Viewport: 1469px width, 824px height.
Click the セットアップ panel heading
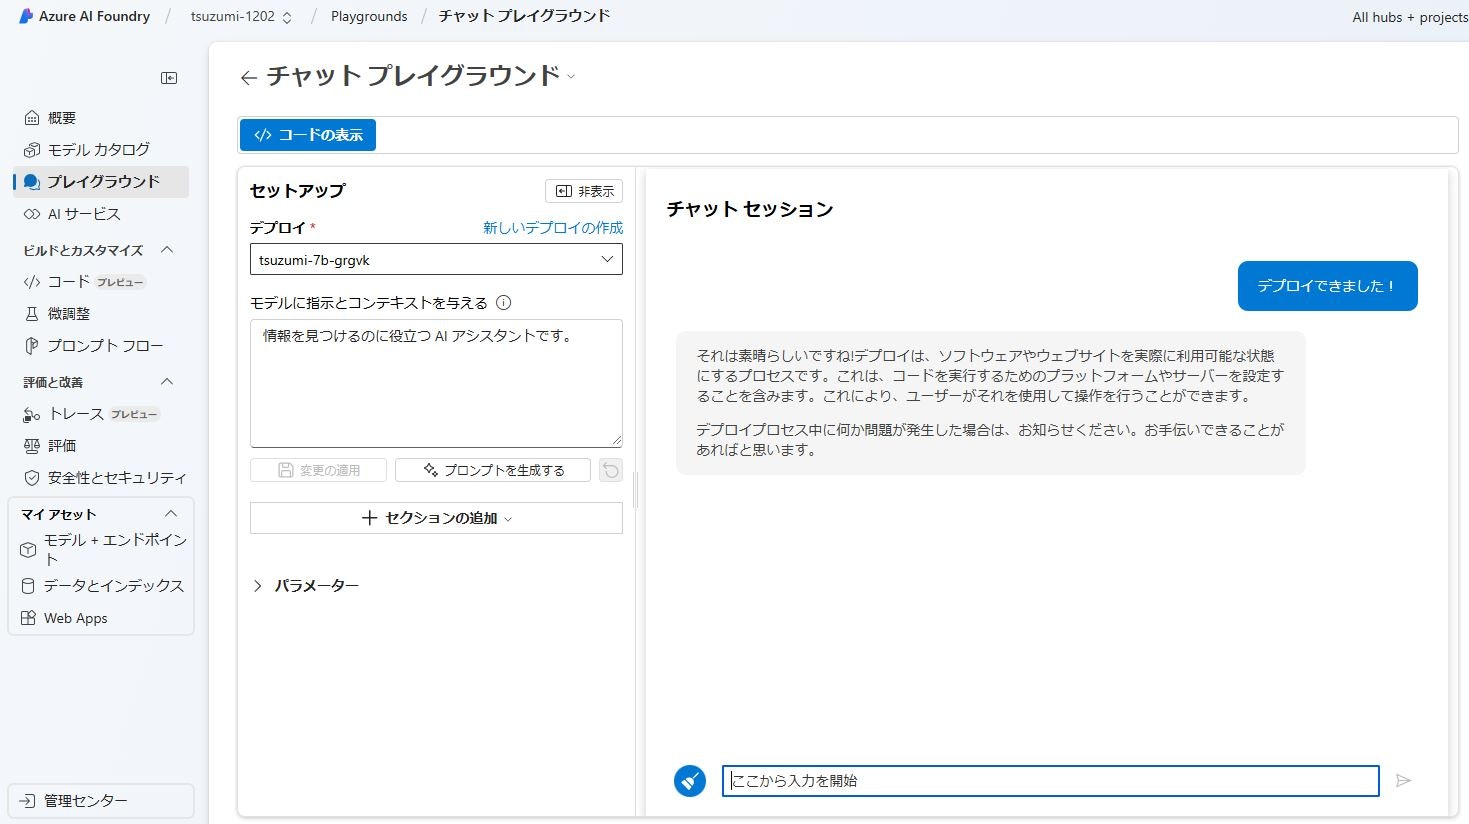click(x=298, y=191)
